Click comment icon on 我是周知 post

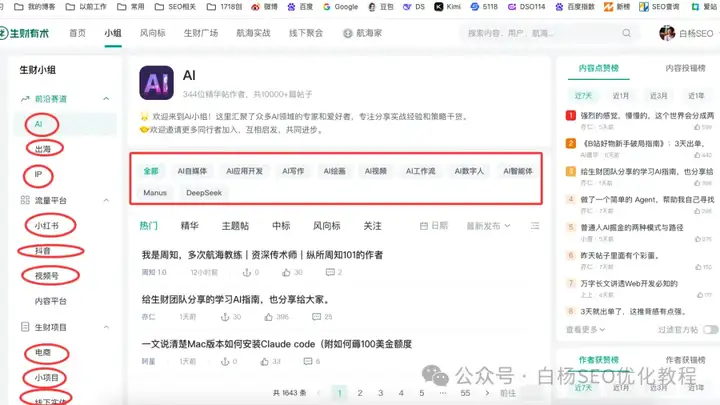point(330,272)
